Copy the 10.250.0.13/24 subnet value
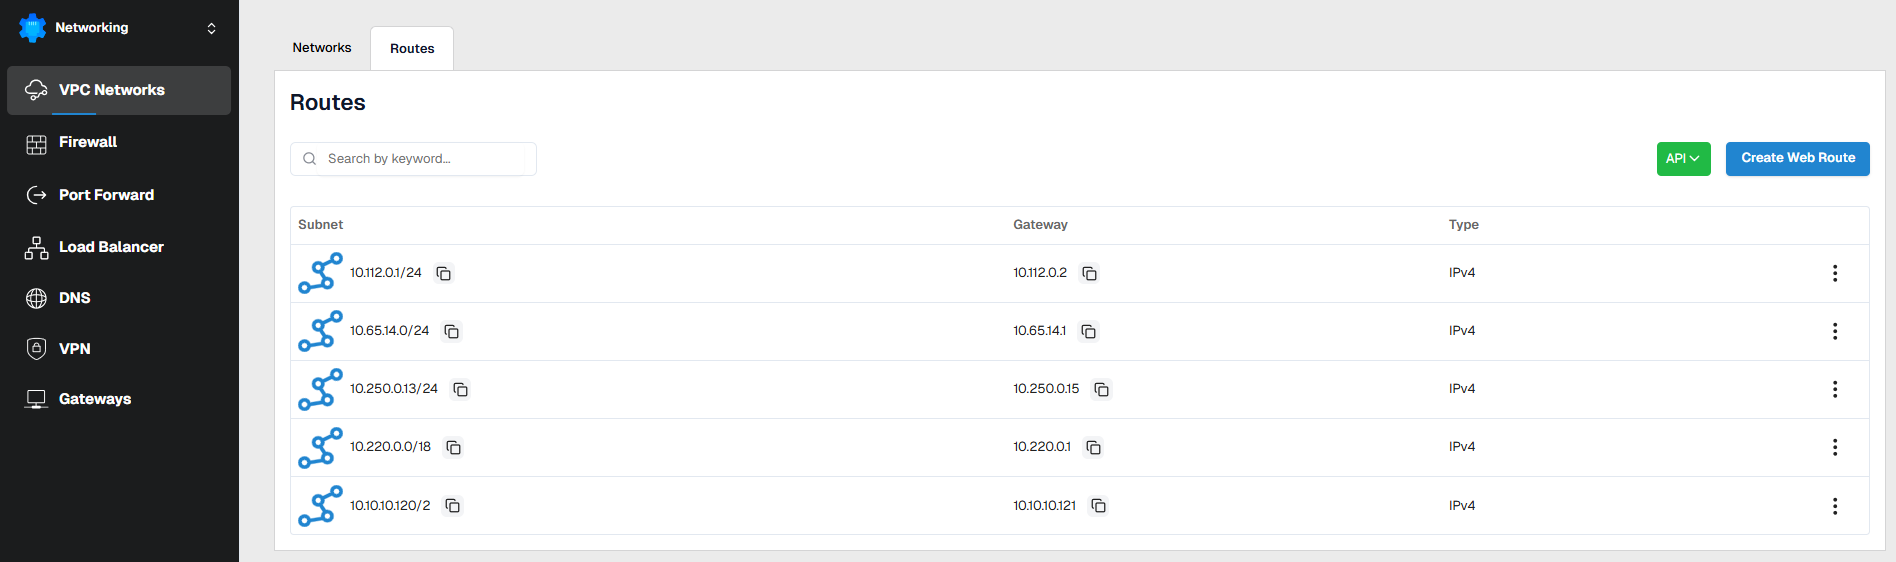 coord(460,389)
